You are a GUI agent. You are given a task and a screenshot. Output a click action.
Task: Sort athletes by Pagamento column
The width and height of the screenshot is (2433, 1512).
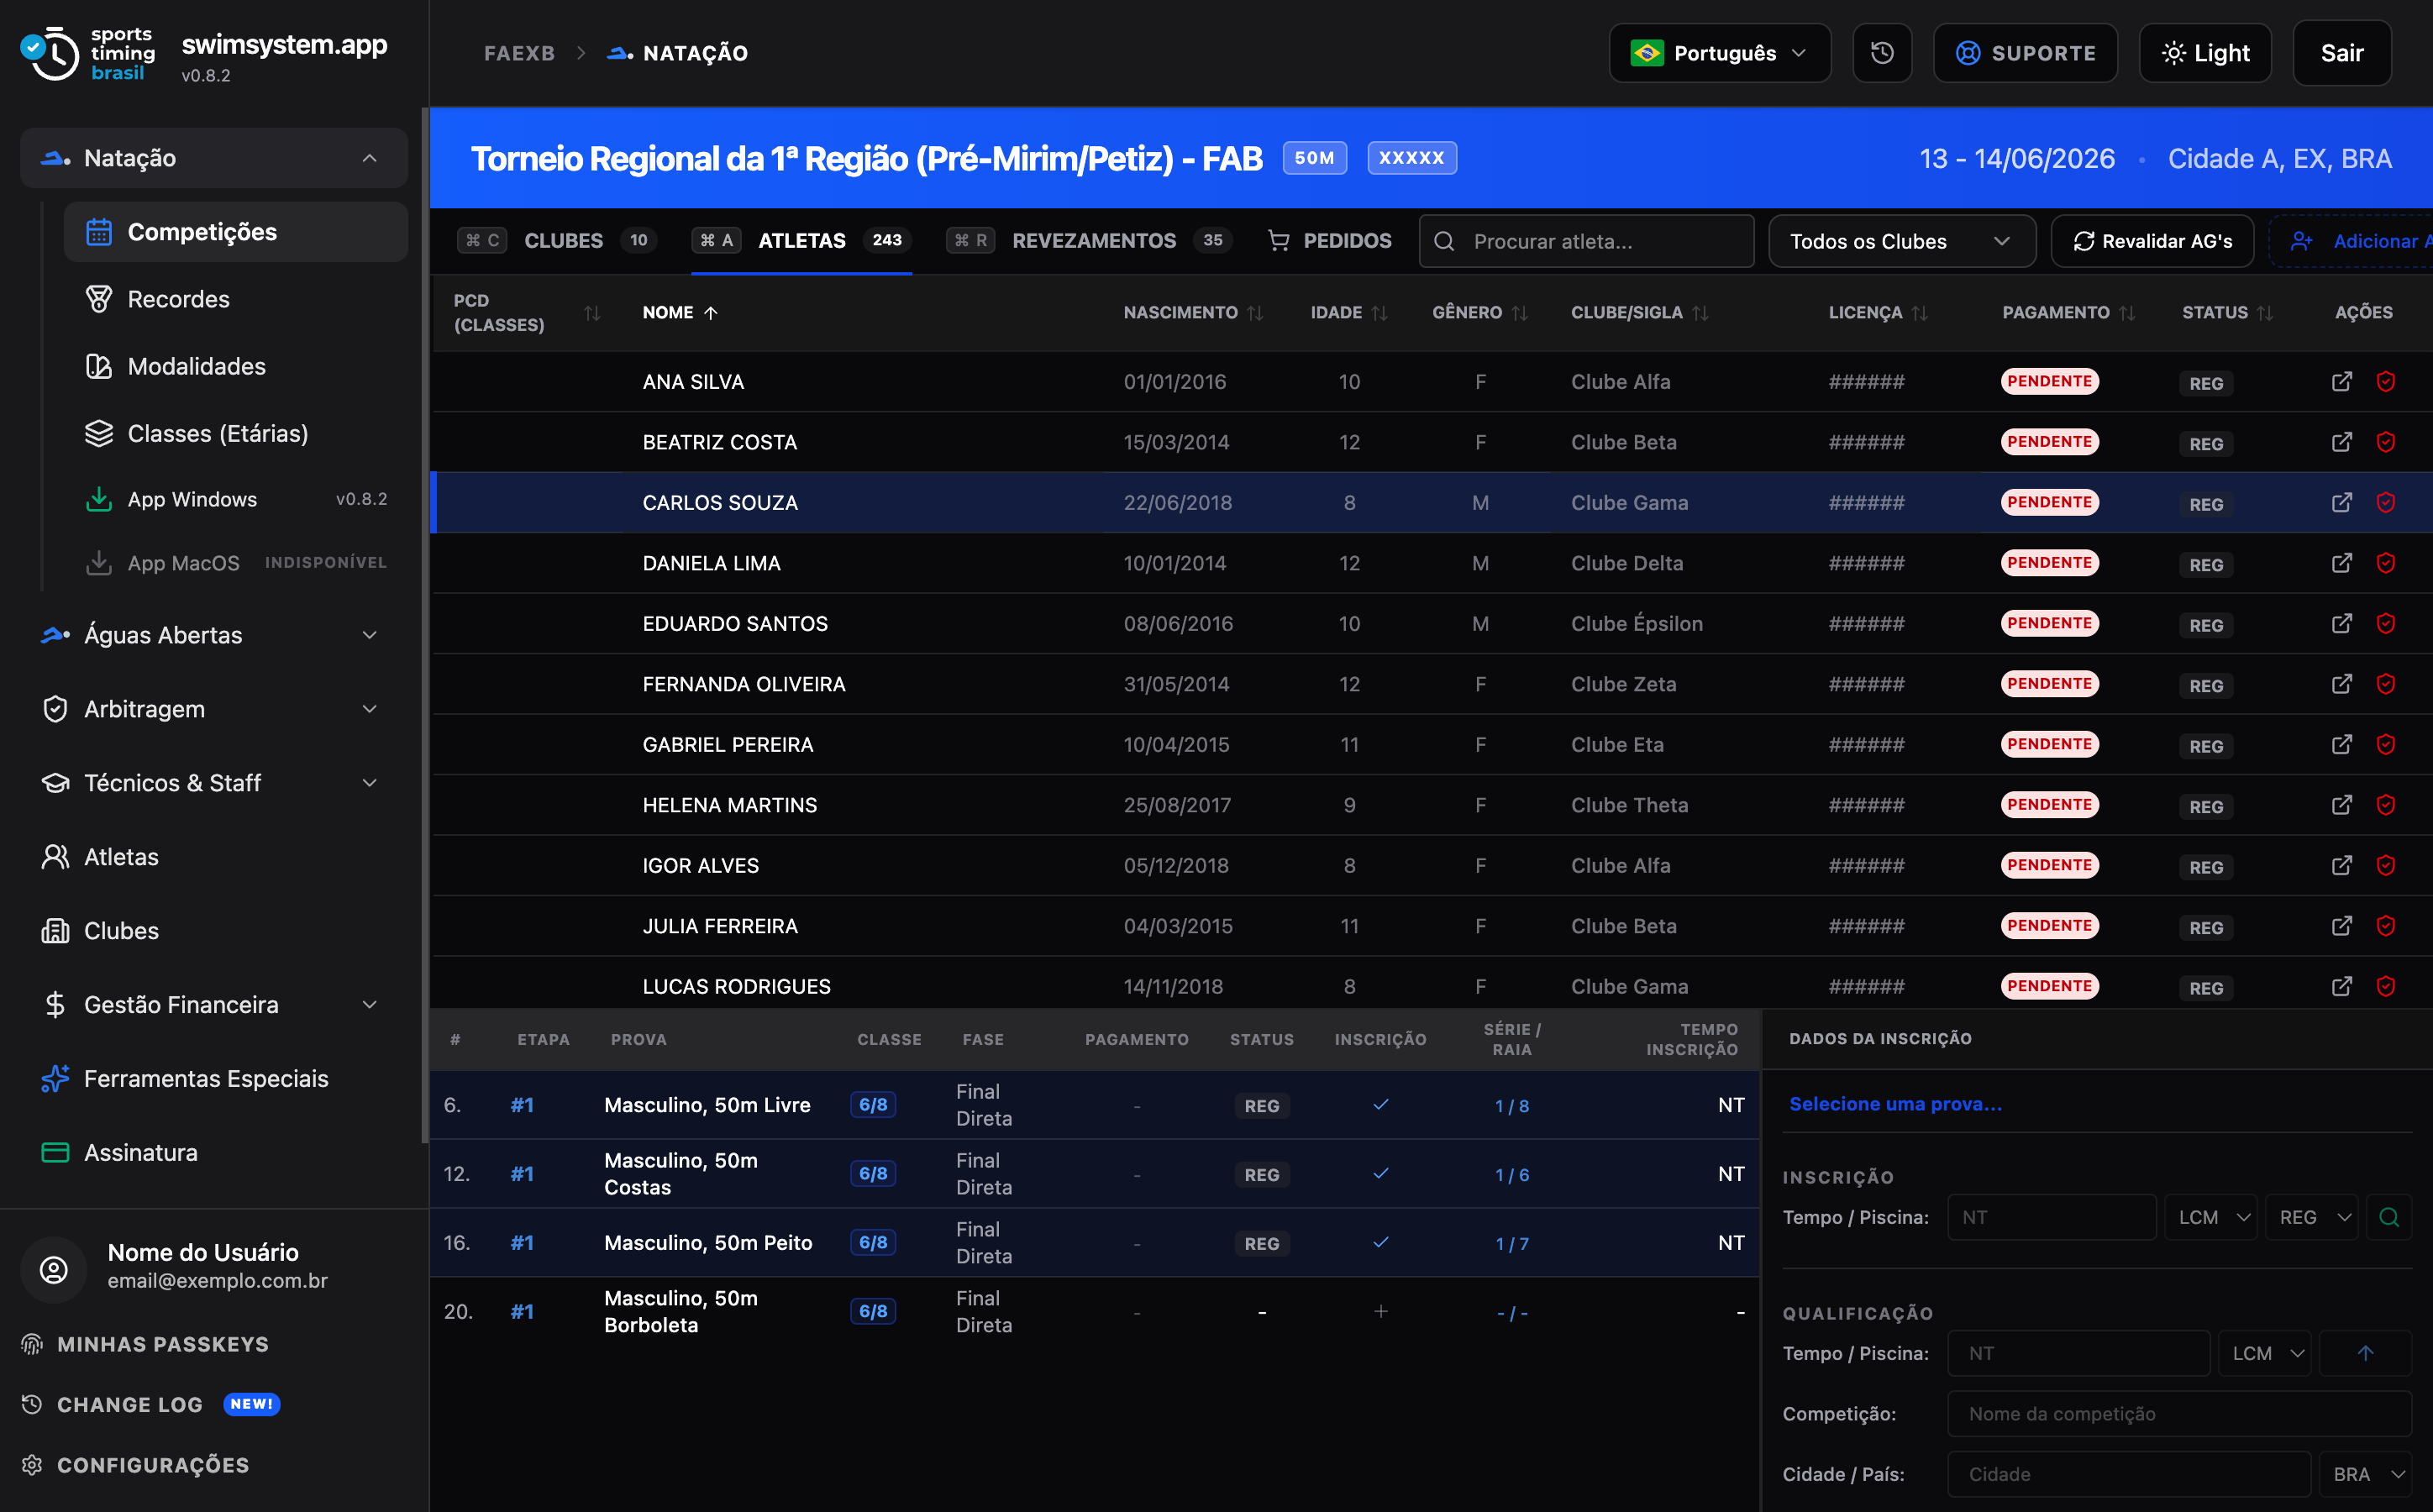(2126, 313)
